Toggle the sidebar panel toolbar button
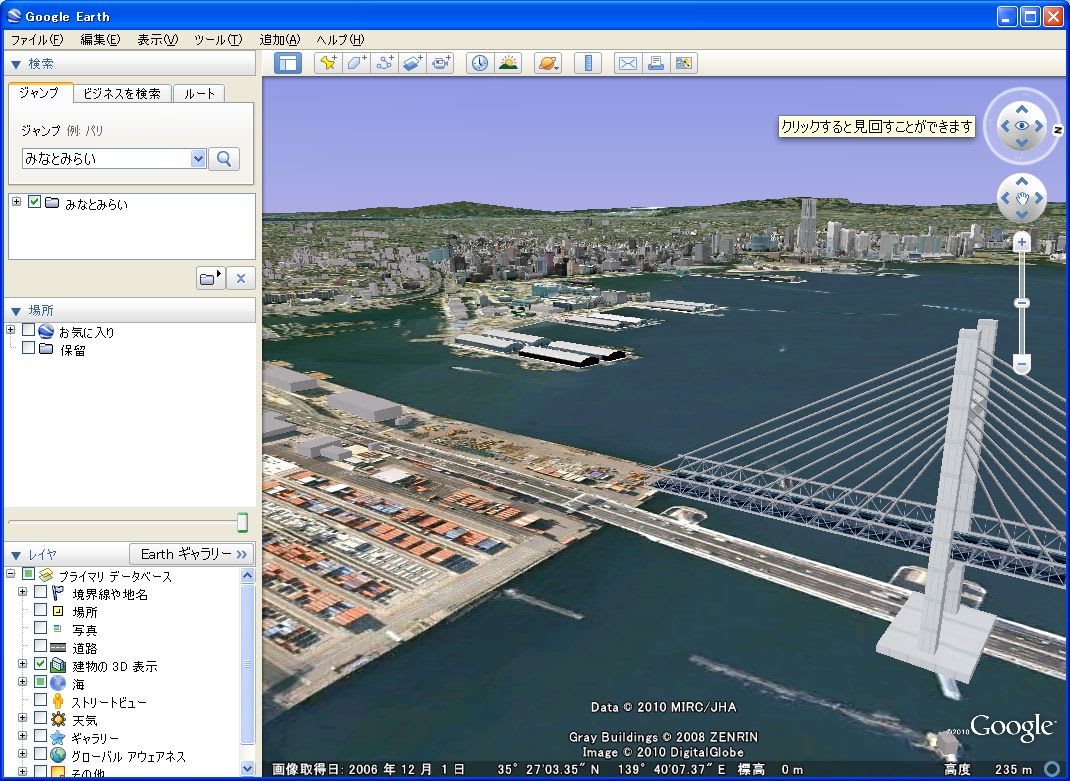The width and height of the screenshot is (1070, 781). click(288, 63)
